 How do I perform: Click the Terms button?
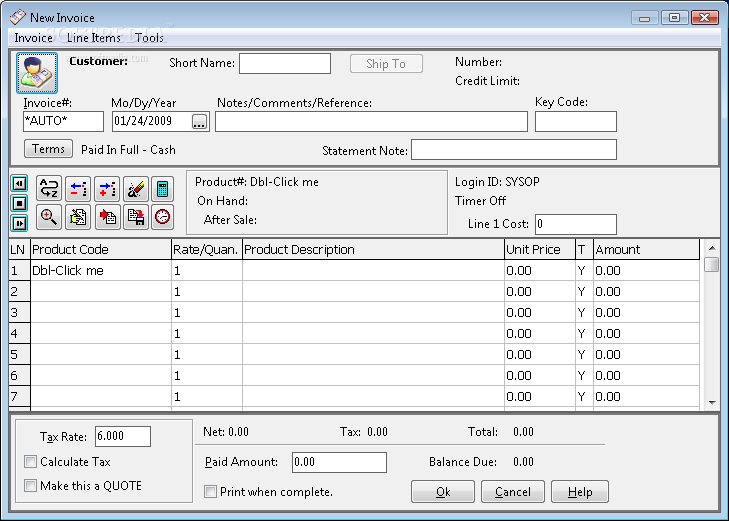[48, 149]
